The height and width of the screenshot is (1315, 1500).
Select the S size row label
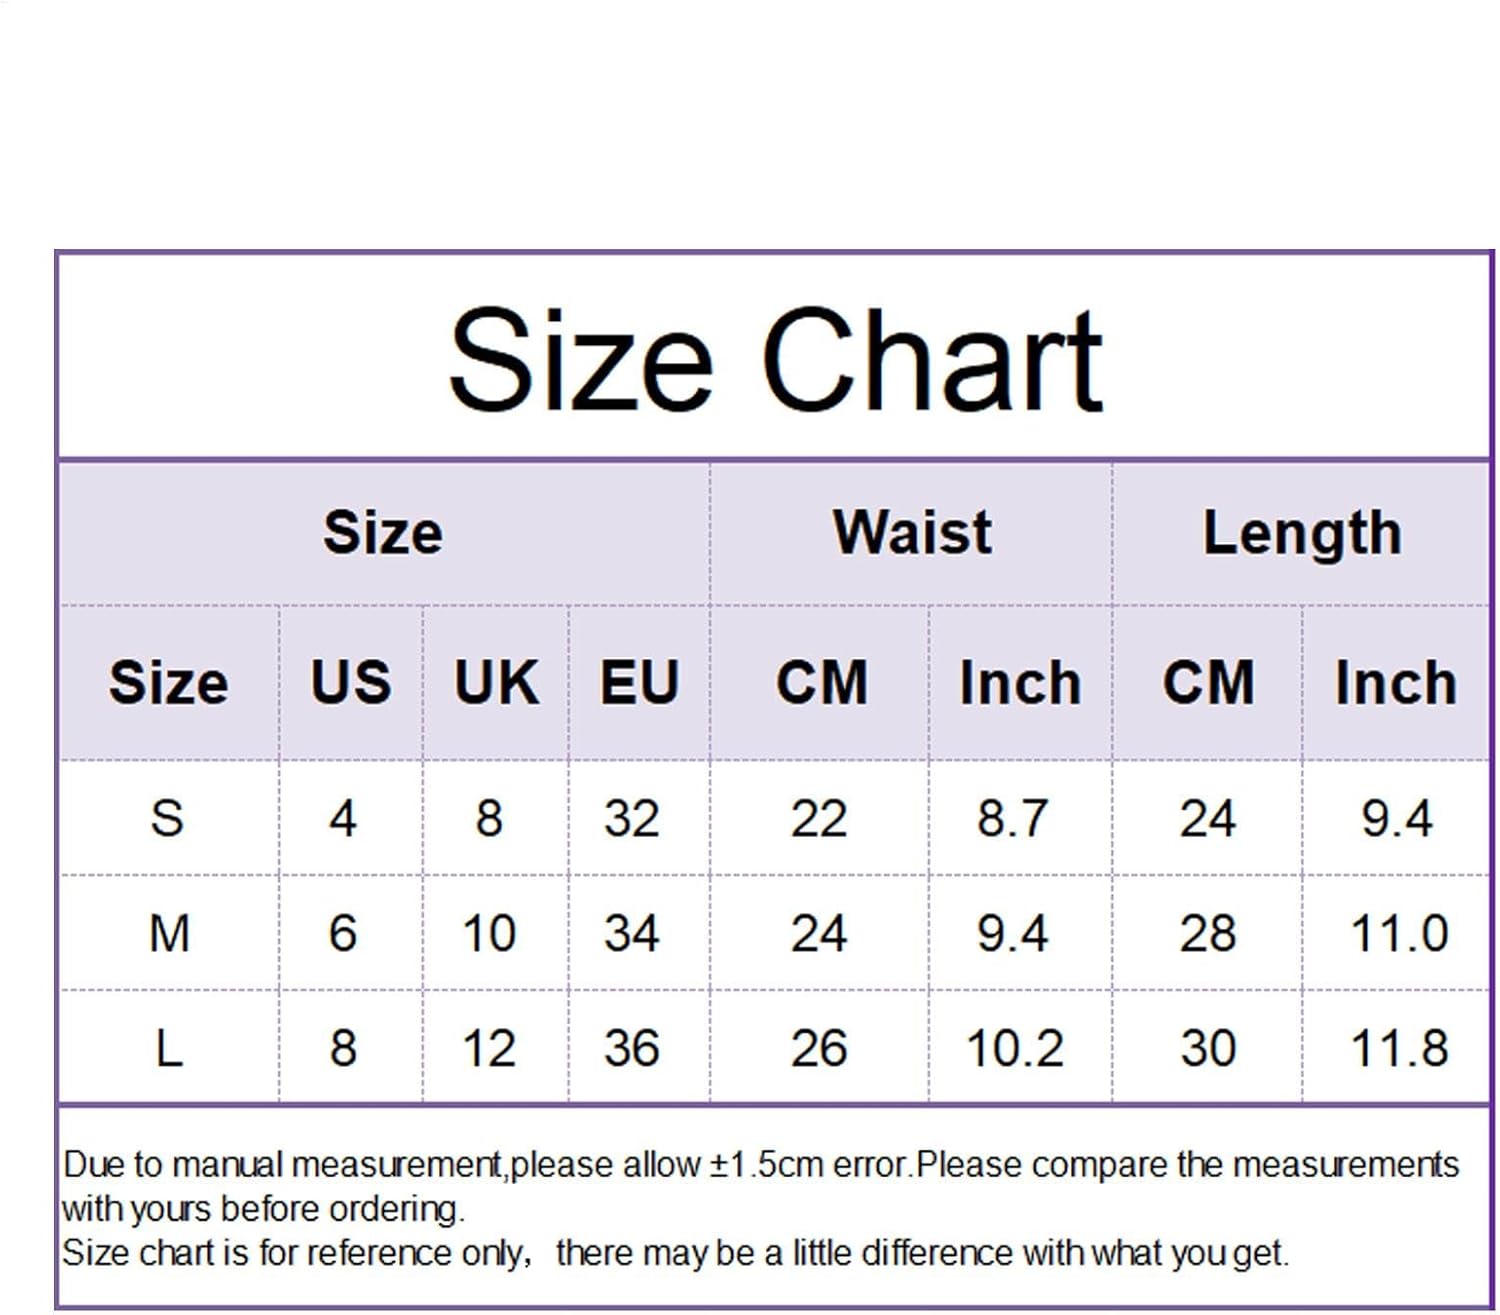click(x=167, y=818)
